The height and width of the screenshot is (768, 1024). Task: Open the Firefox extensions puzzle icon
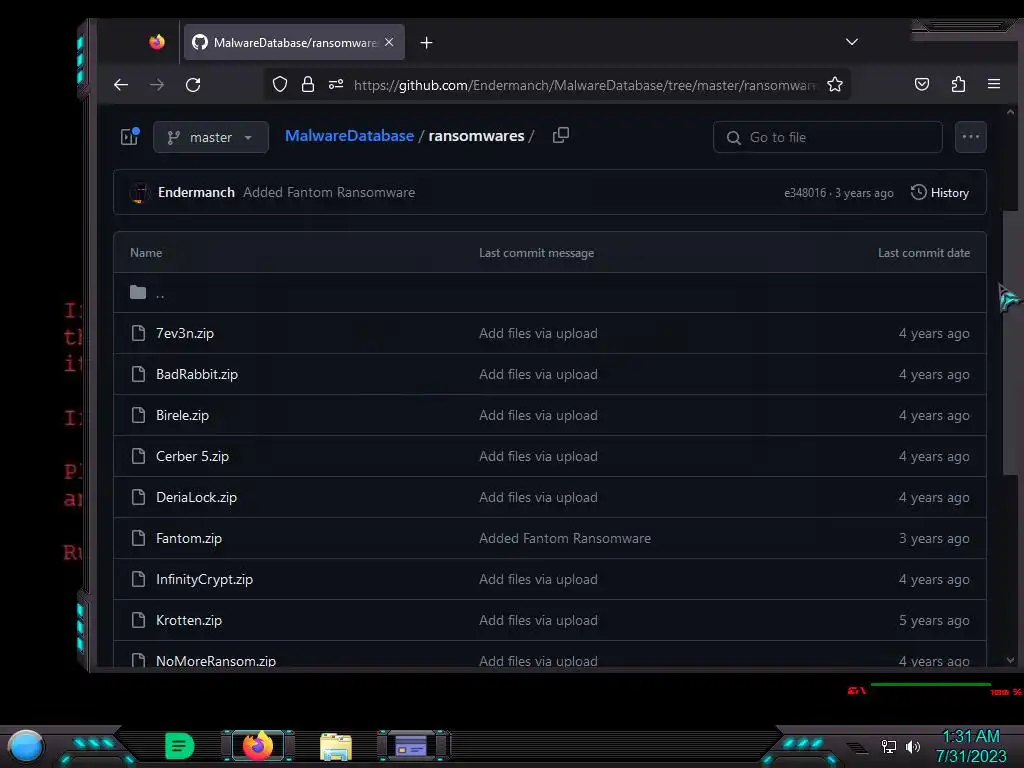[958, 84]
